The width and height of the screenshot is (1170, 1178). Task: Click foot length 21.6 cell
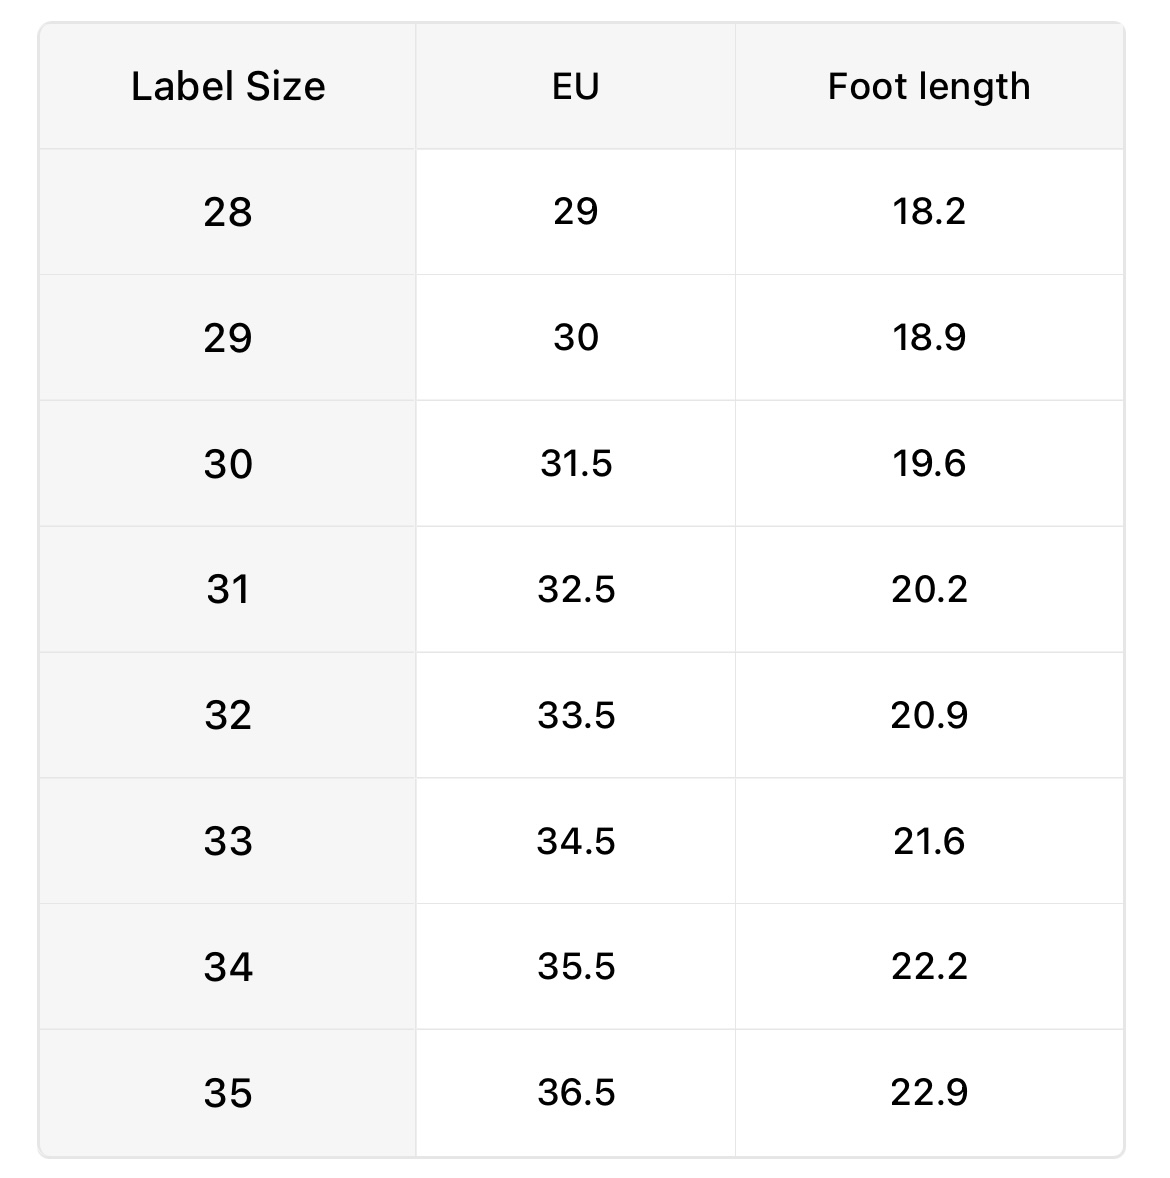tap(929, 841)
